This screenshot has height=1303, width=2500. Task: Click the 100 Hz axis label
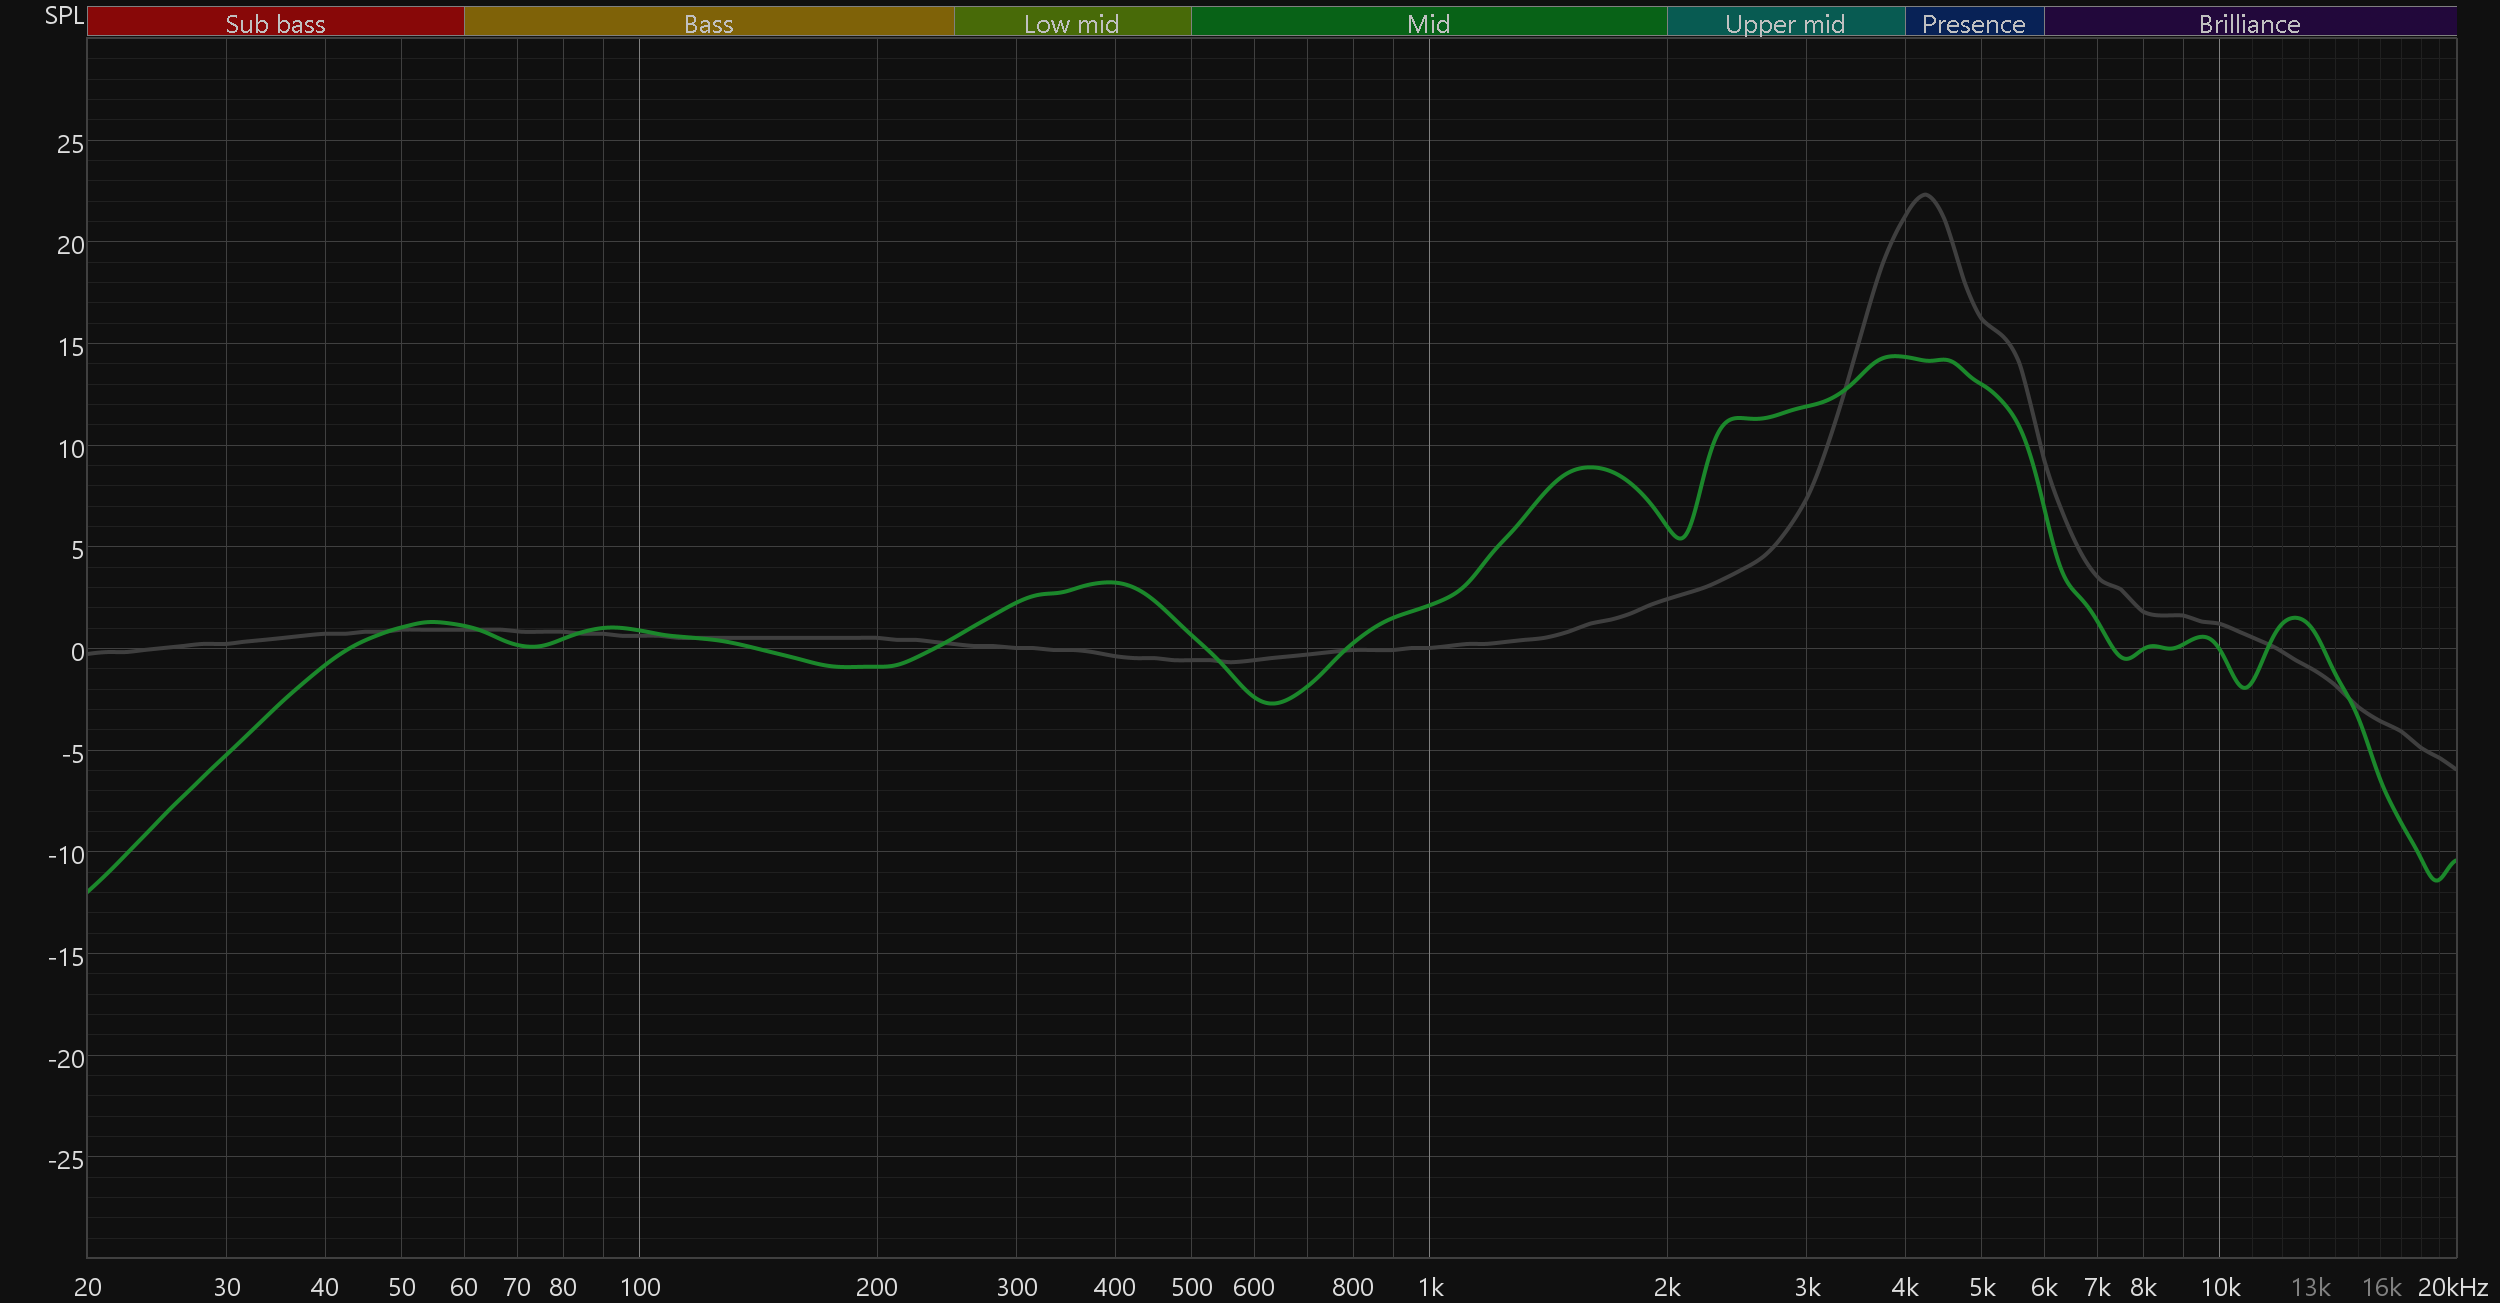point(640,1287)
